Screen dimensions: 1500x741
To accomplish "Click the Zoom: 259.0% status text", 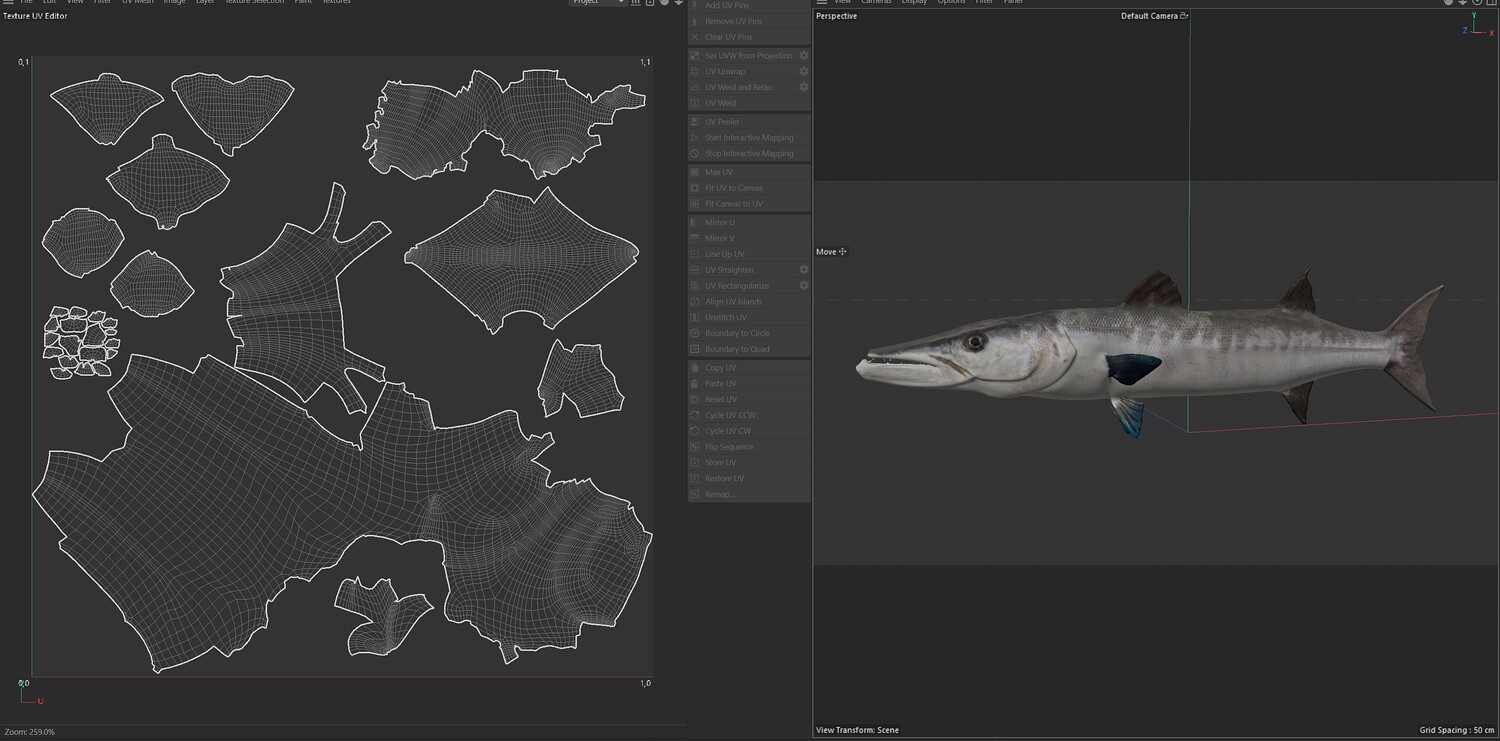I will [30, 732].
